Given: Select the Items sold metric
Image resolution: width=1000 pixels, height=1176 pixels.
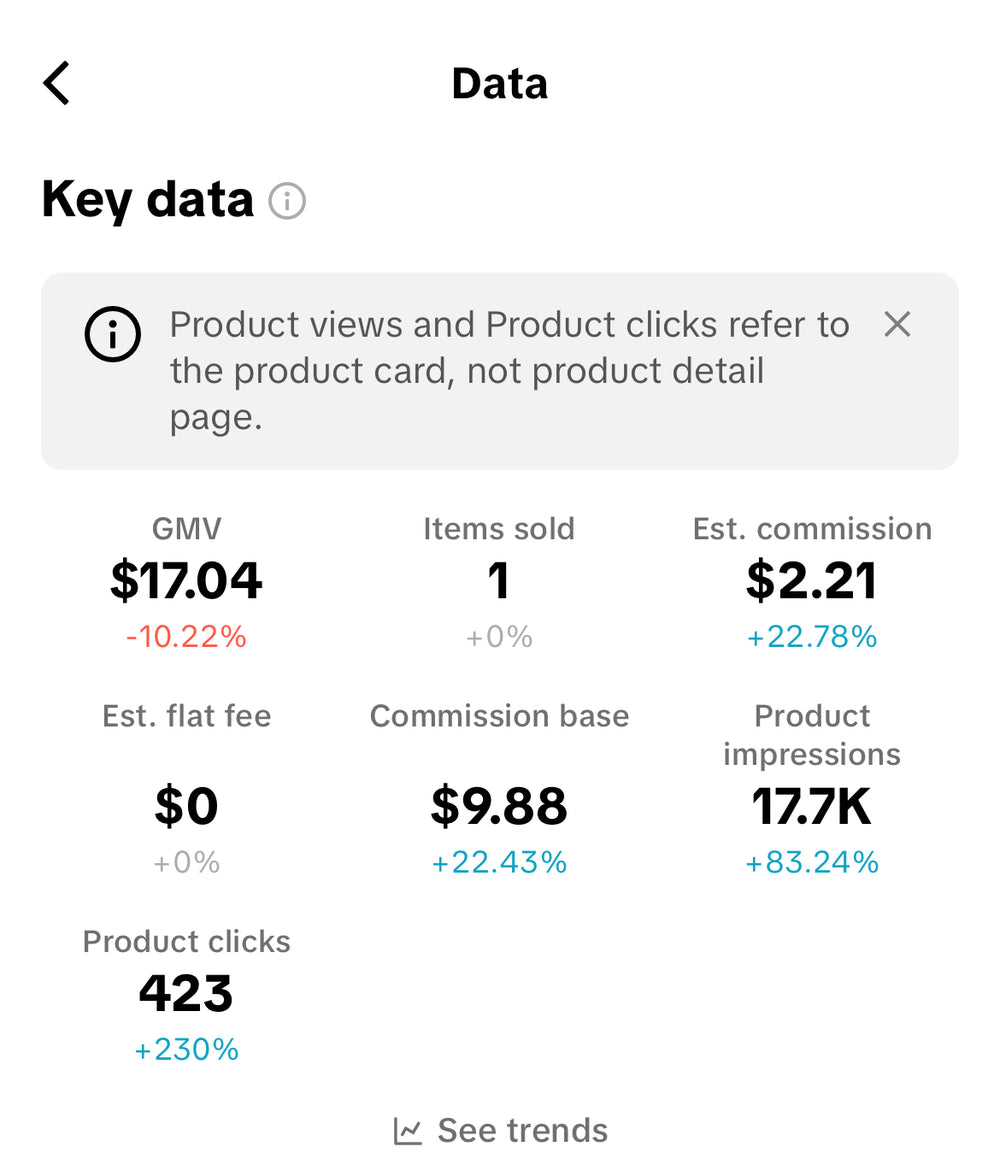Looking at the screenshot, I should point(499,581).
